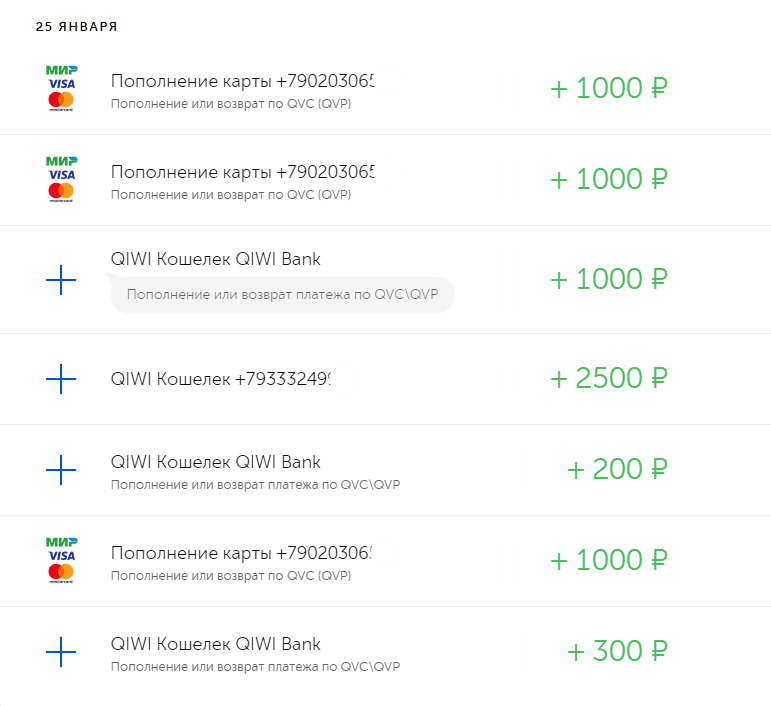The height and width of the screenshot is (706, 771).
Task: Open the QIWI Bank title in the +300 ₽ row
Action: (215, 644)
